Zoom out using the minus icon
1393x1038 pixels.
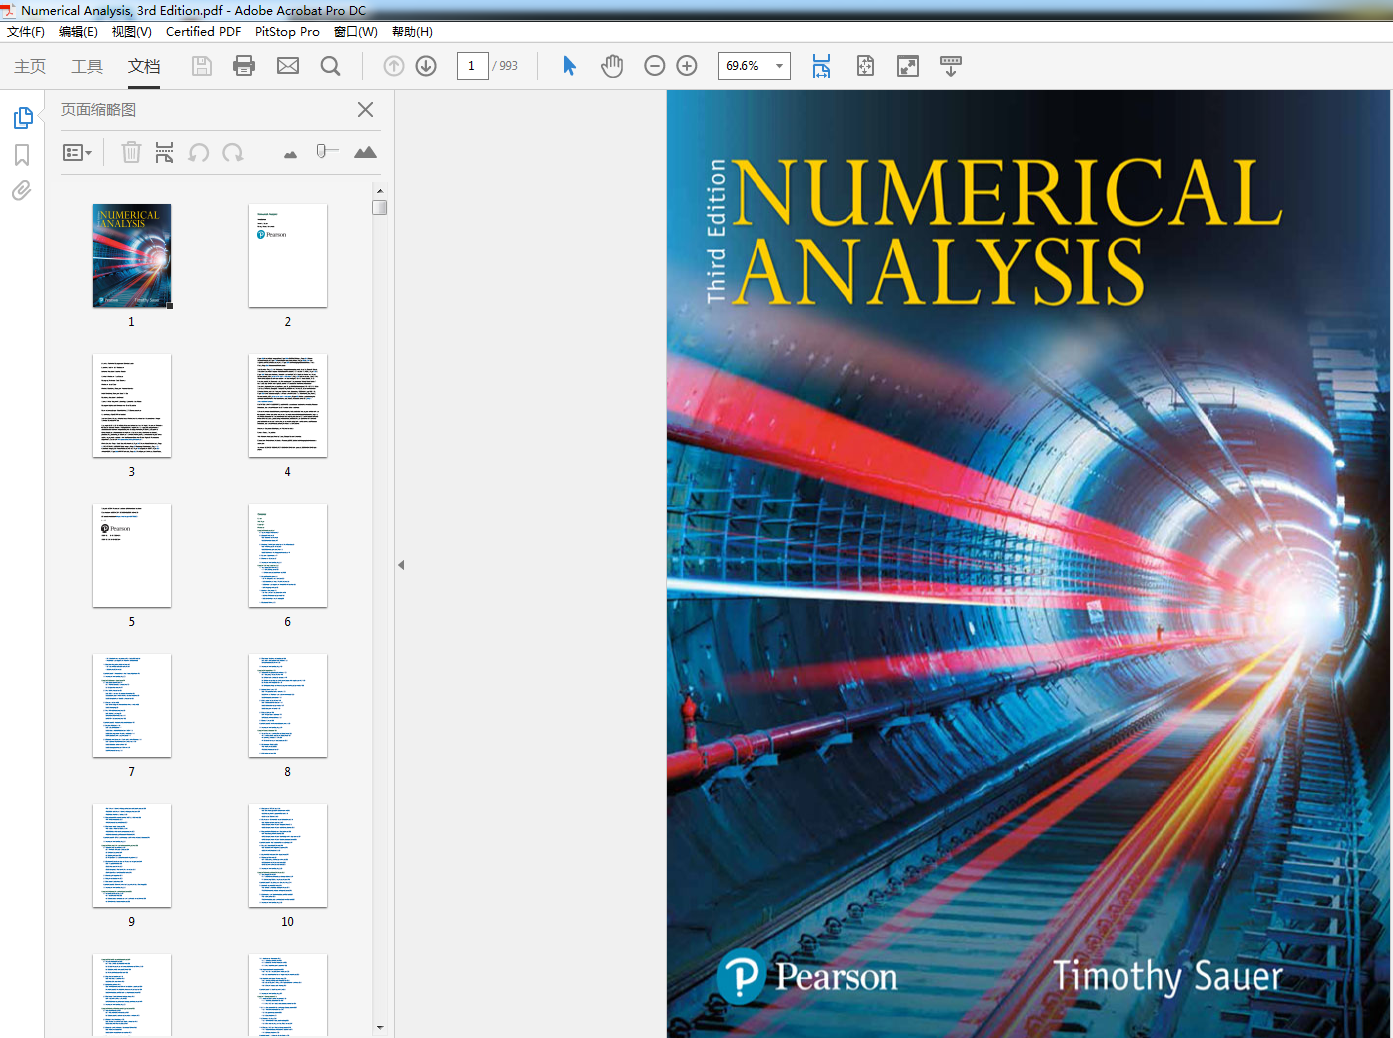(655, 66)
